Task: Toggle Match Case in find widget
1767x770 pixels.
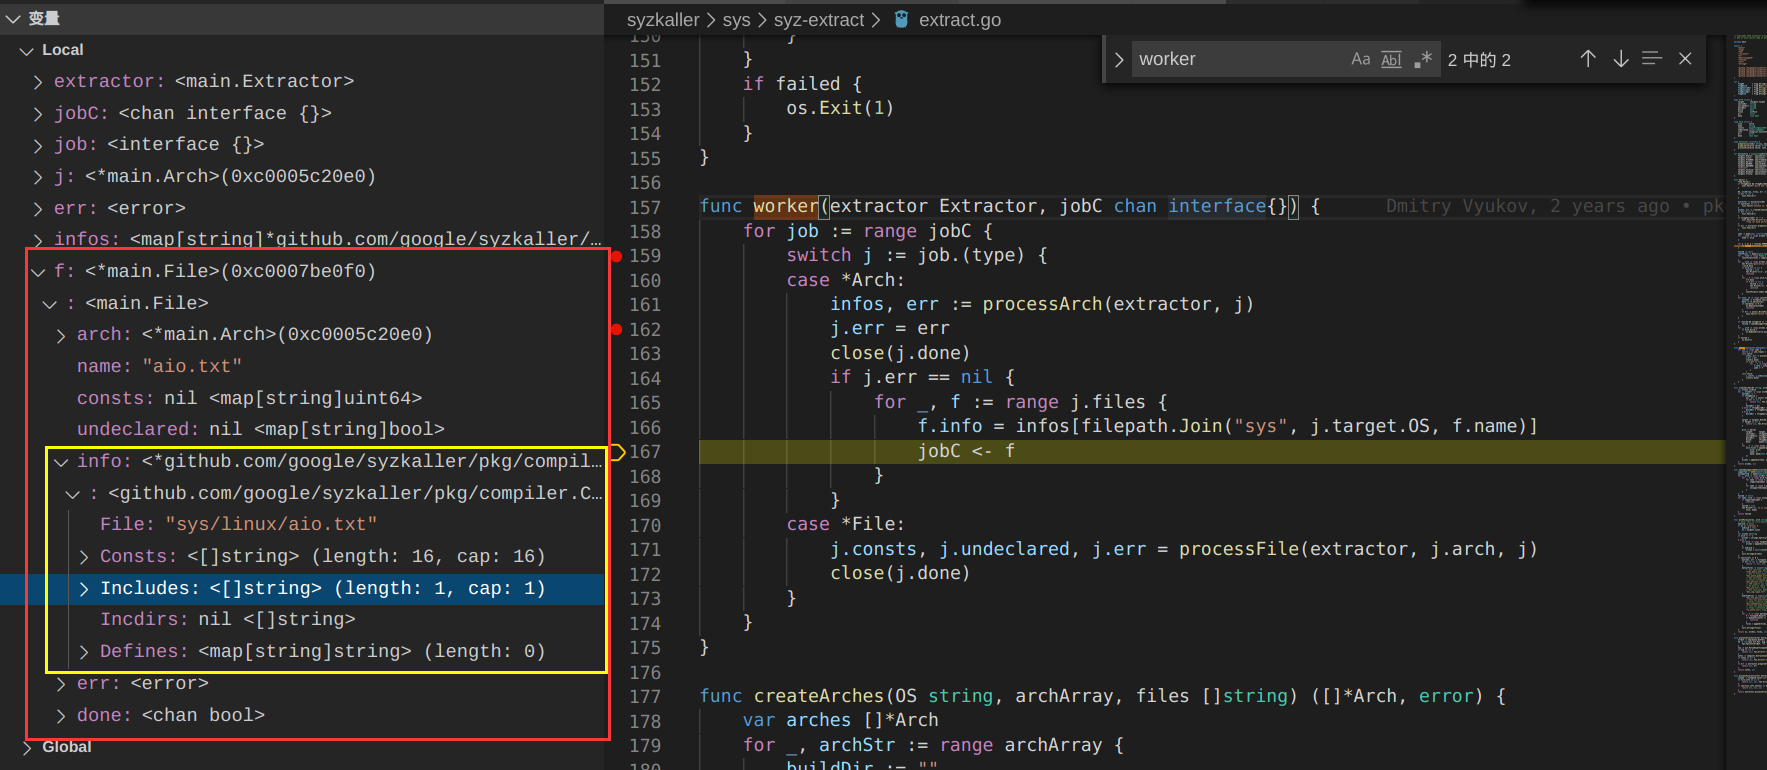Action: click(1360, 60)
